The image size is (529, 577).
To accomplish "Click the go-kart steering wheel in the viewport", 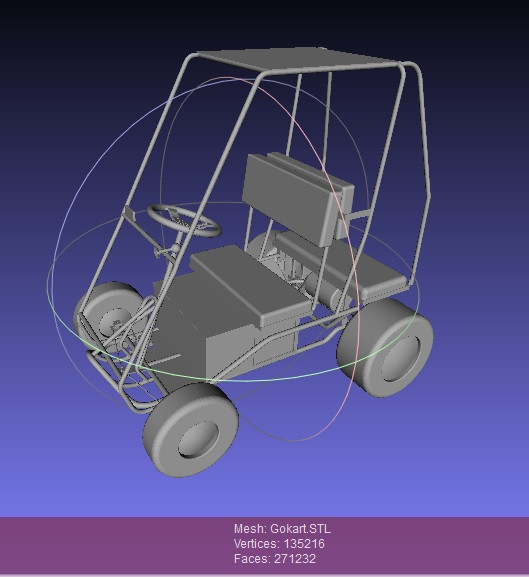I will point(185,220).
